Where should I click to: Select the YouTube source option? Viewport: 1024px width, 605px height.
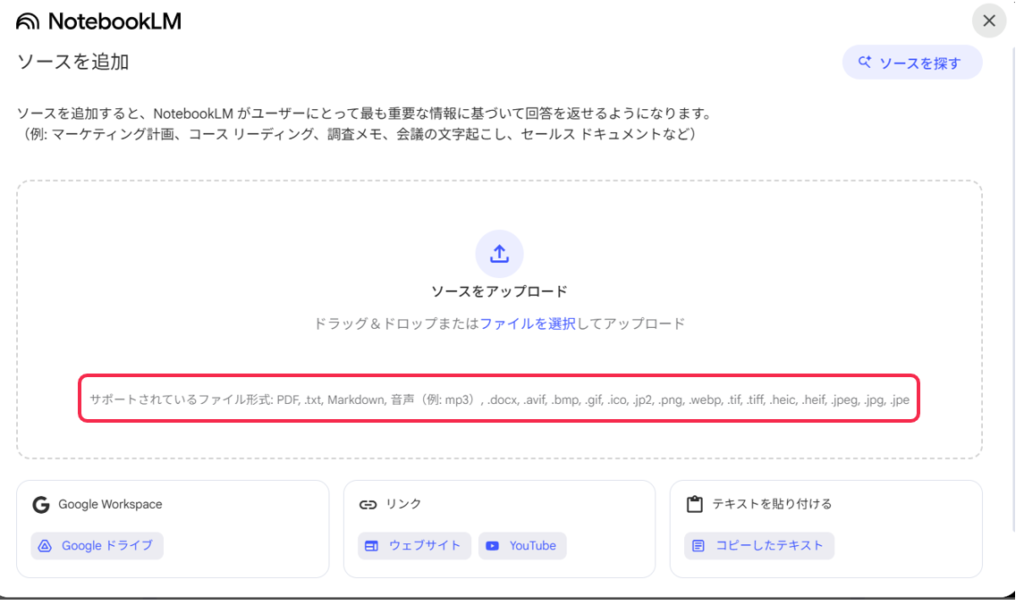[522, 546]
